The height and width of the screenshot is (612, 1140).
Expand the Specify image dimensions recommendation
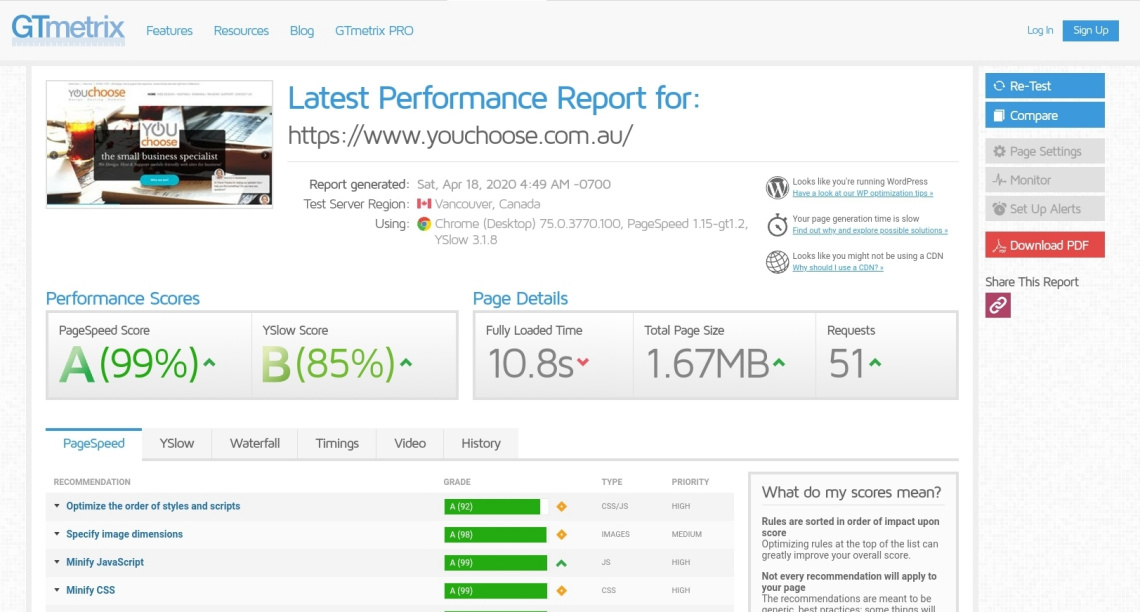(x=124, y=534)
